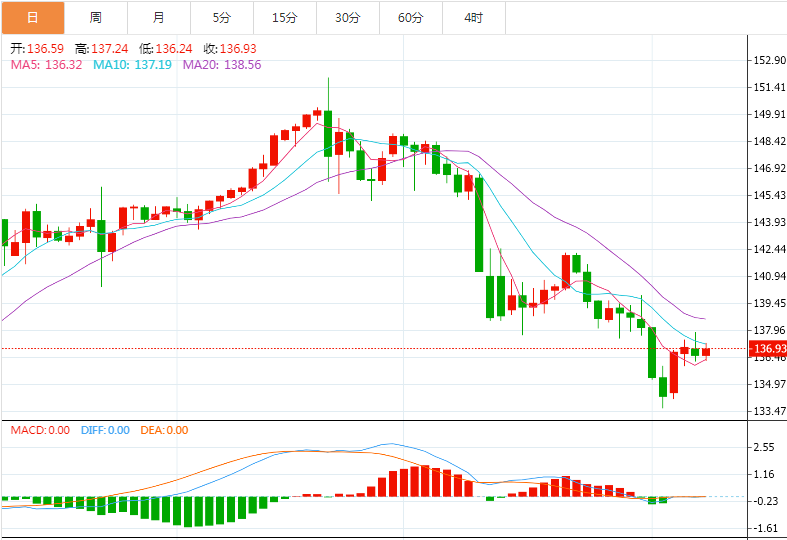Click the 137.96 price axis label

point(769,330)
